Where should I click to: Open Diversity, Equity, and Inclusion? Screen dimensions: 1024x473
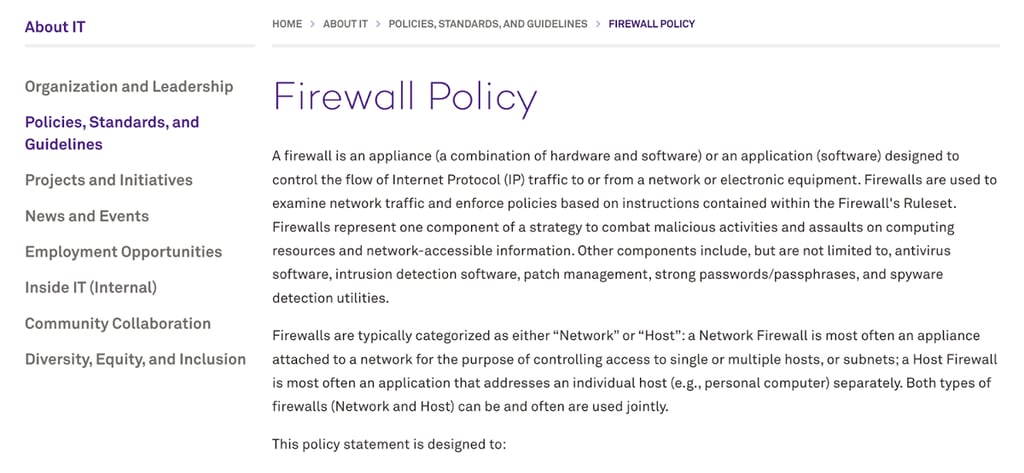pyautogui.click(x=135, y=360)
